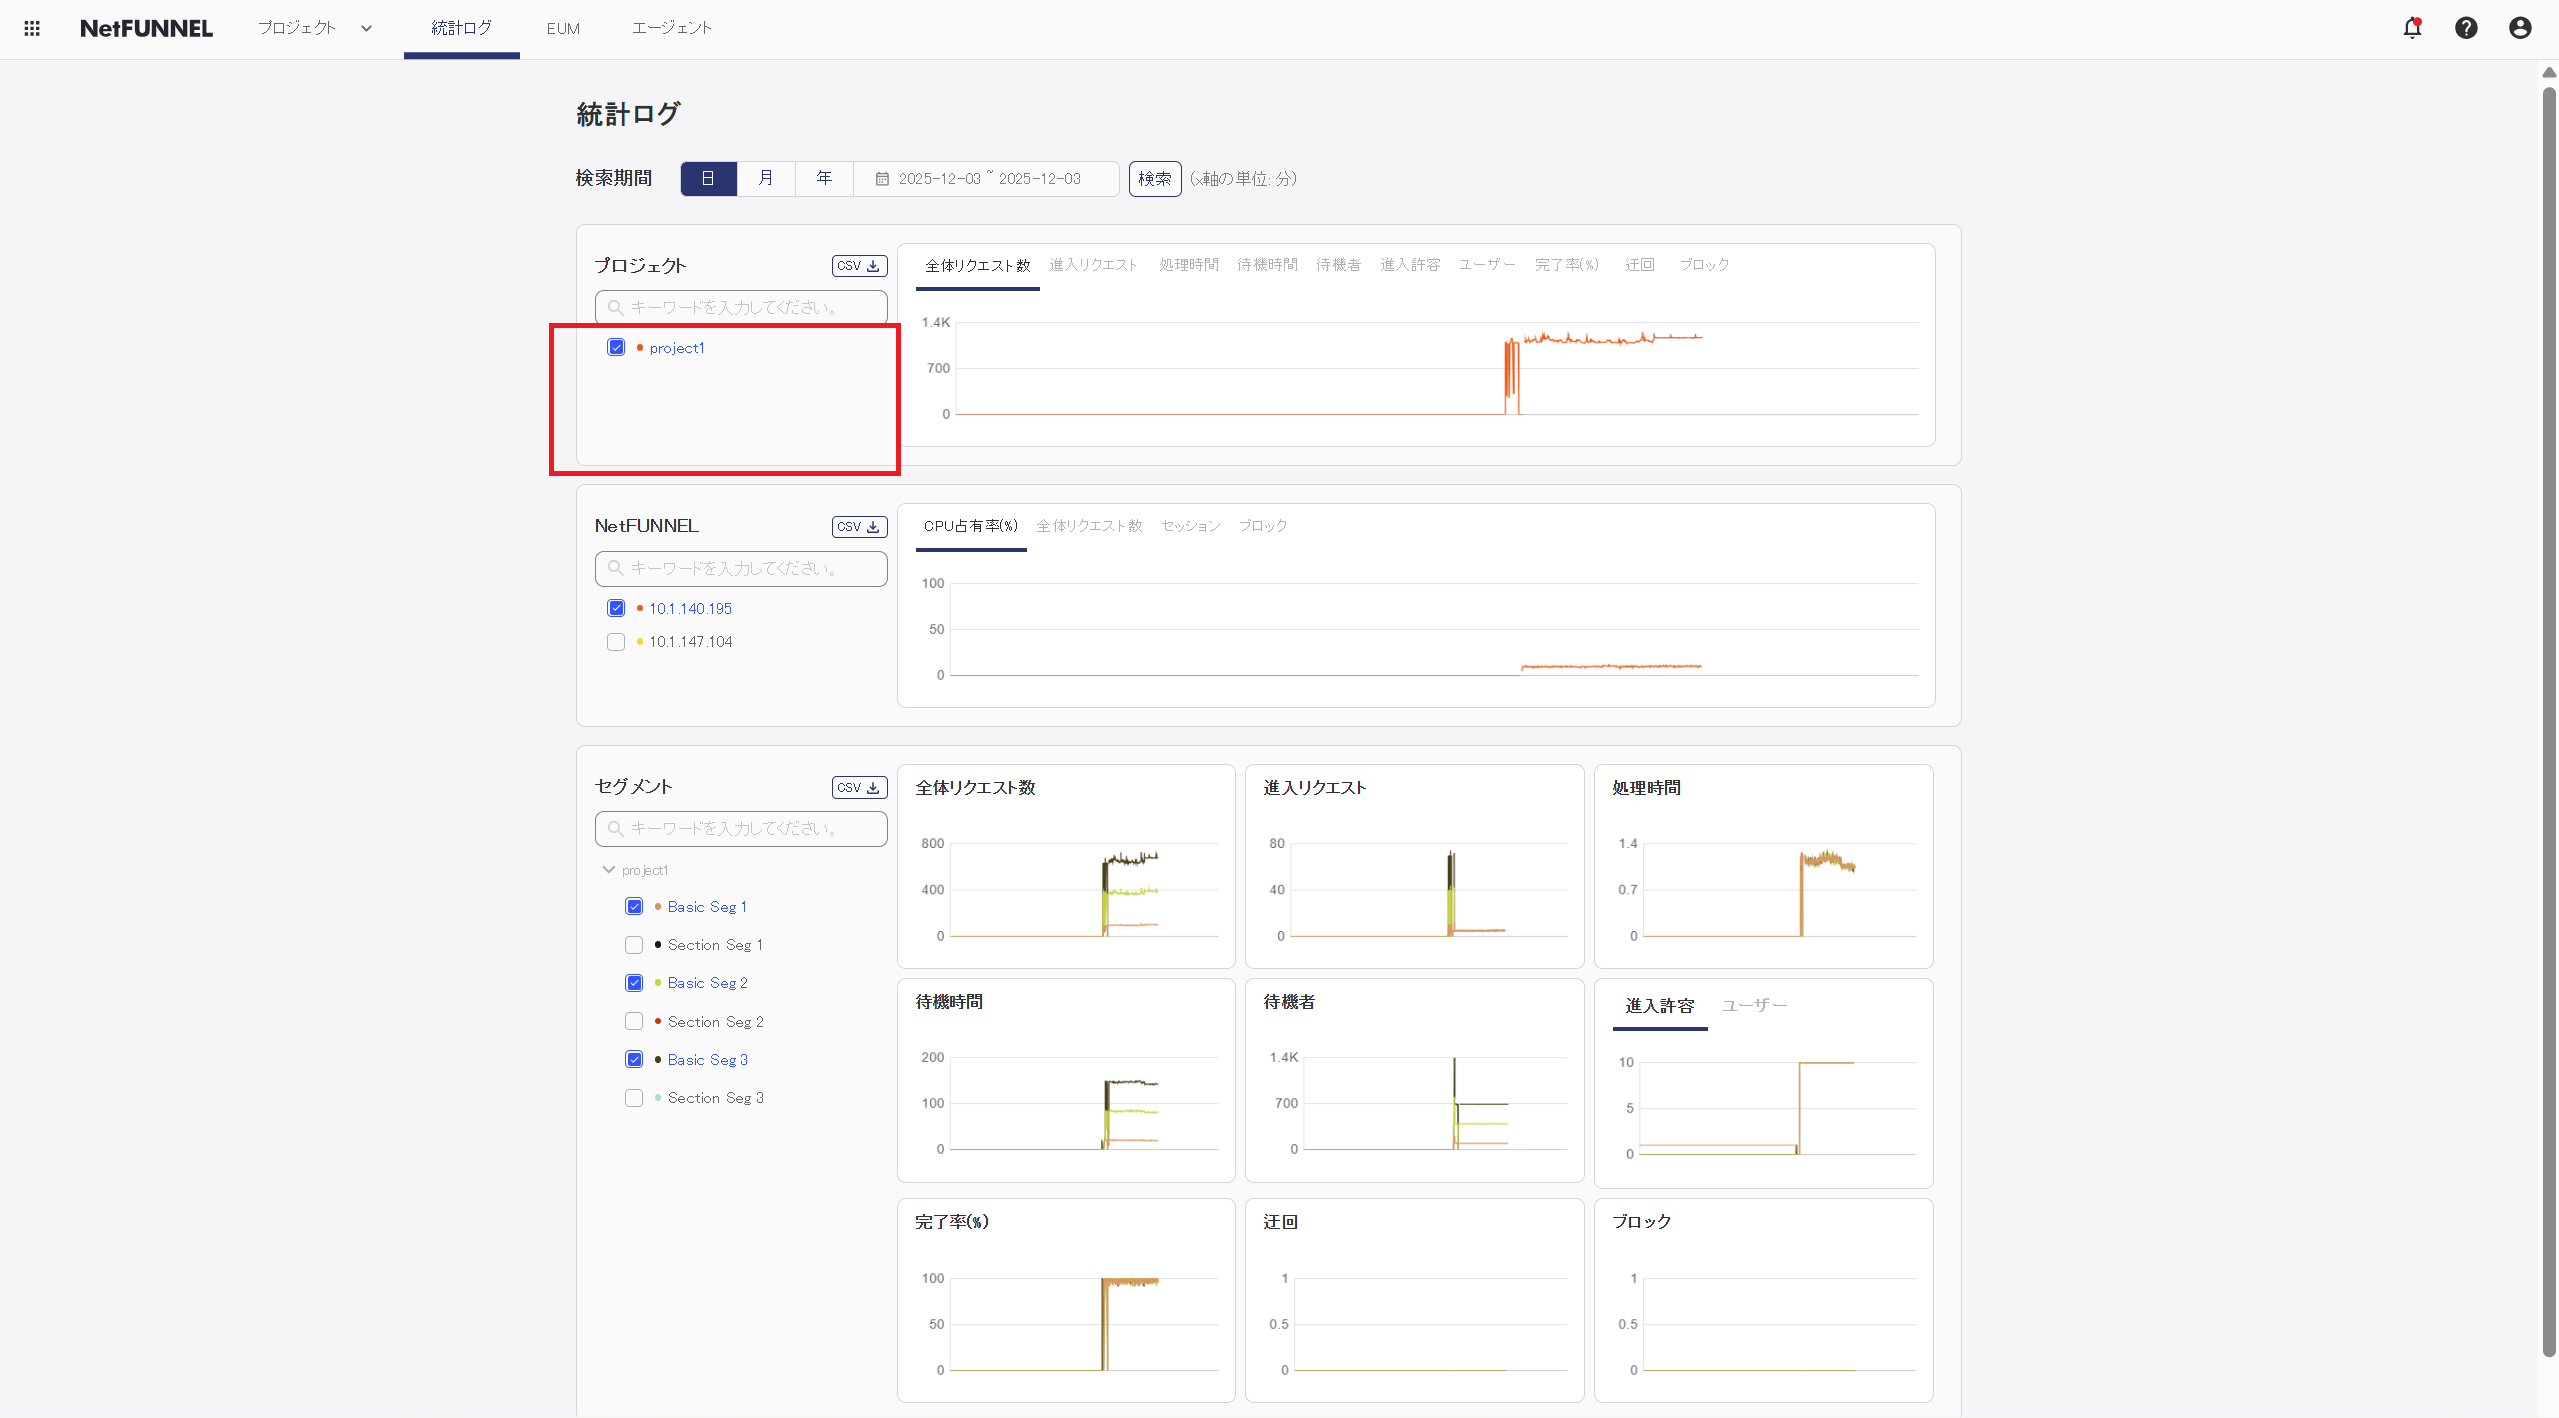Open the 2025-12-03 date range picker
The image size is (2559, 1418).
(x=988, y=179)
